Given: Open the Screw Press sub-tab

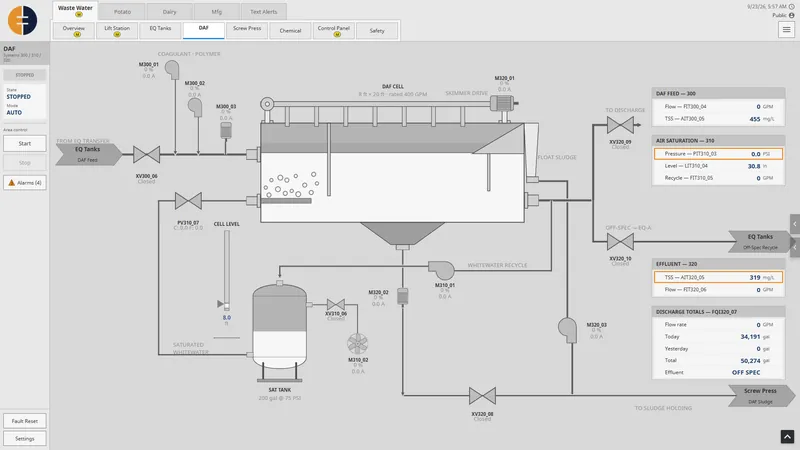Looking at the screenshot, I should pos(247,31).
